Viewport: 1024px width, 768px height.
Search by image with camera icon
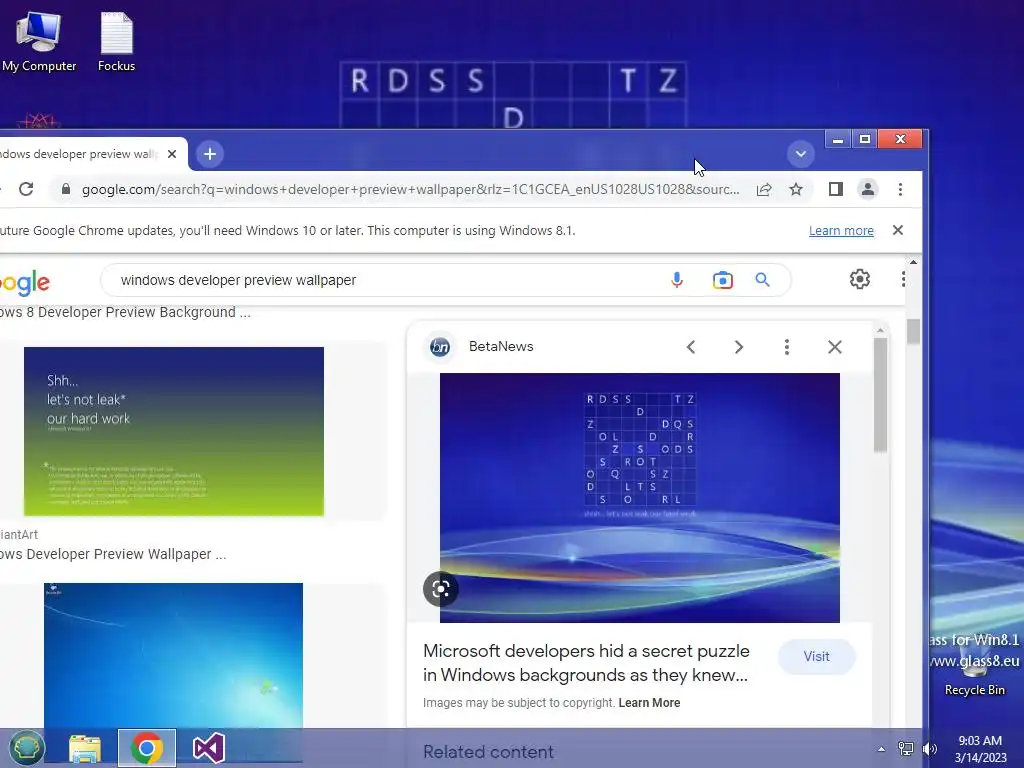[x=722, y=280]
